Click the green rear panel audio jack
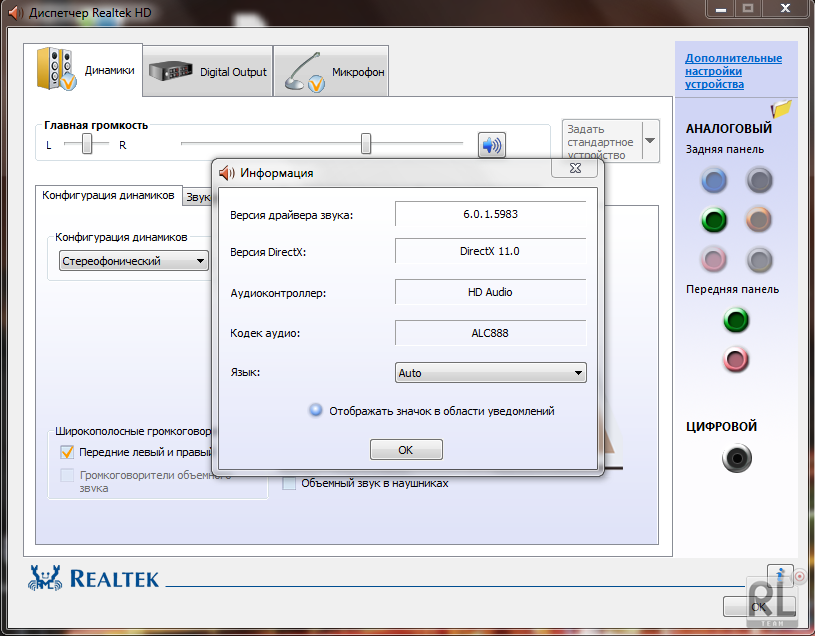 (713, 221)
